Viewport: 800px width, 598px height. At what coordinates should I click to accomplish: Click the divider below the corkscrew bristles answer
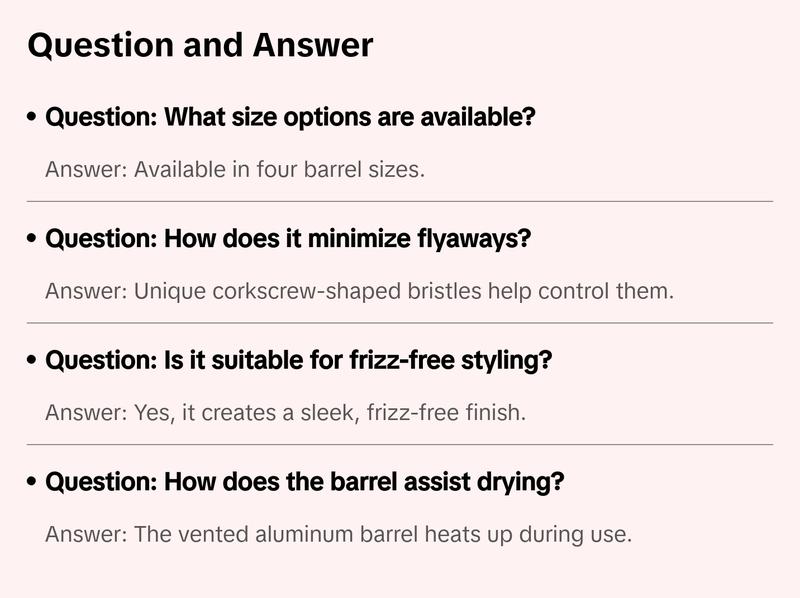[400, 323]
